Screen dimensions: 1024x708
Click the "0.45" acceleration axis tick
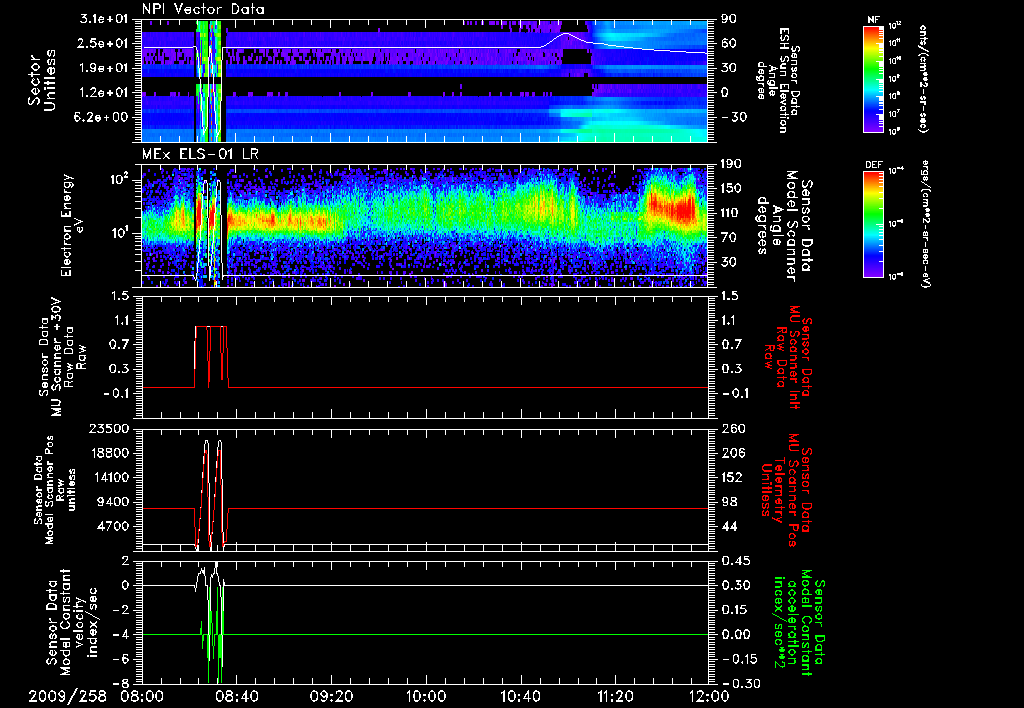pos(735,561)
